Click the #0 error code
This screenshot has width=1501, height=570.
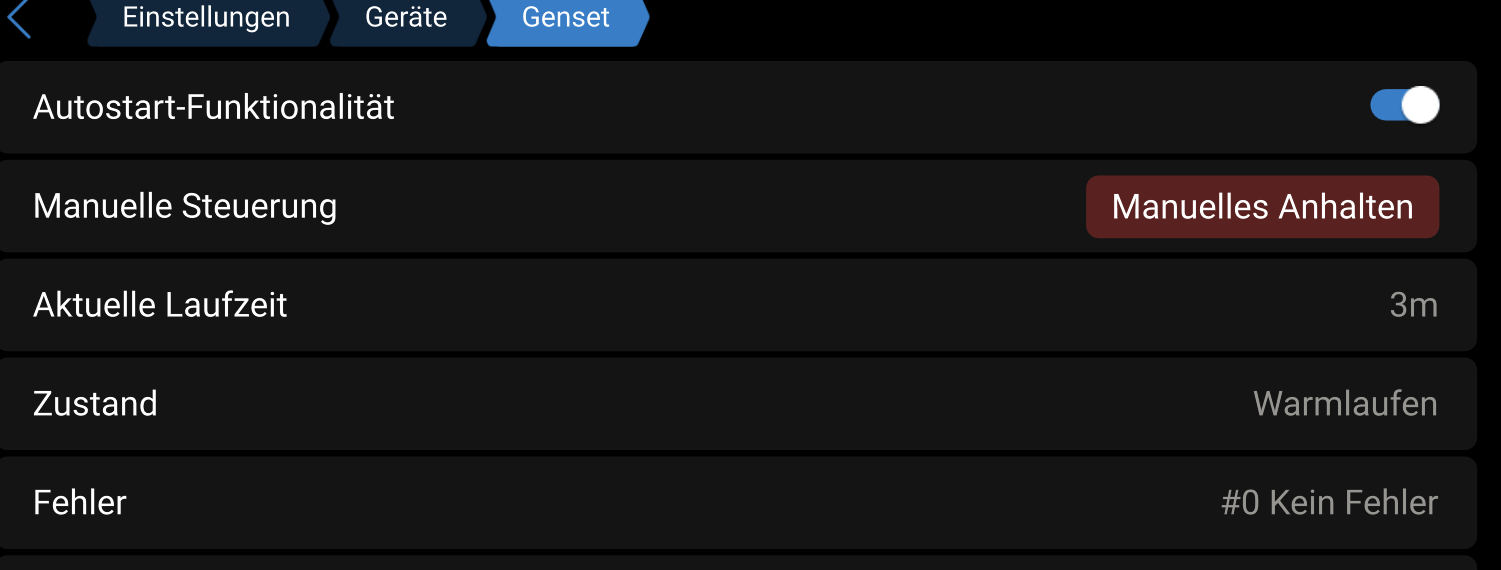point(1240,502)
